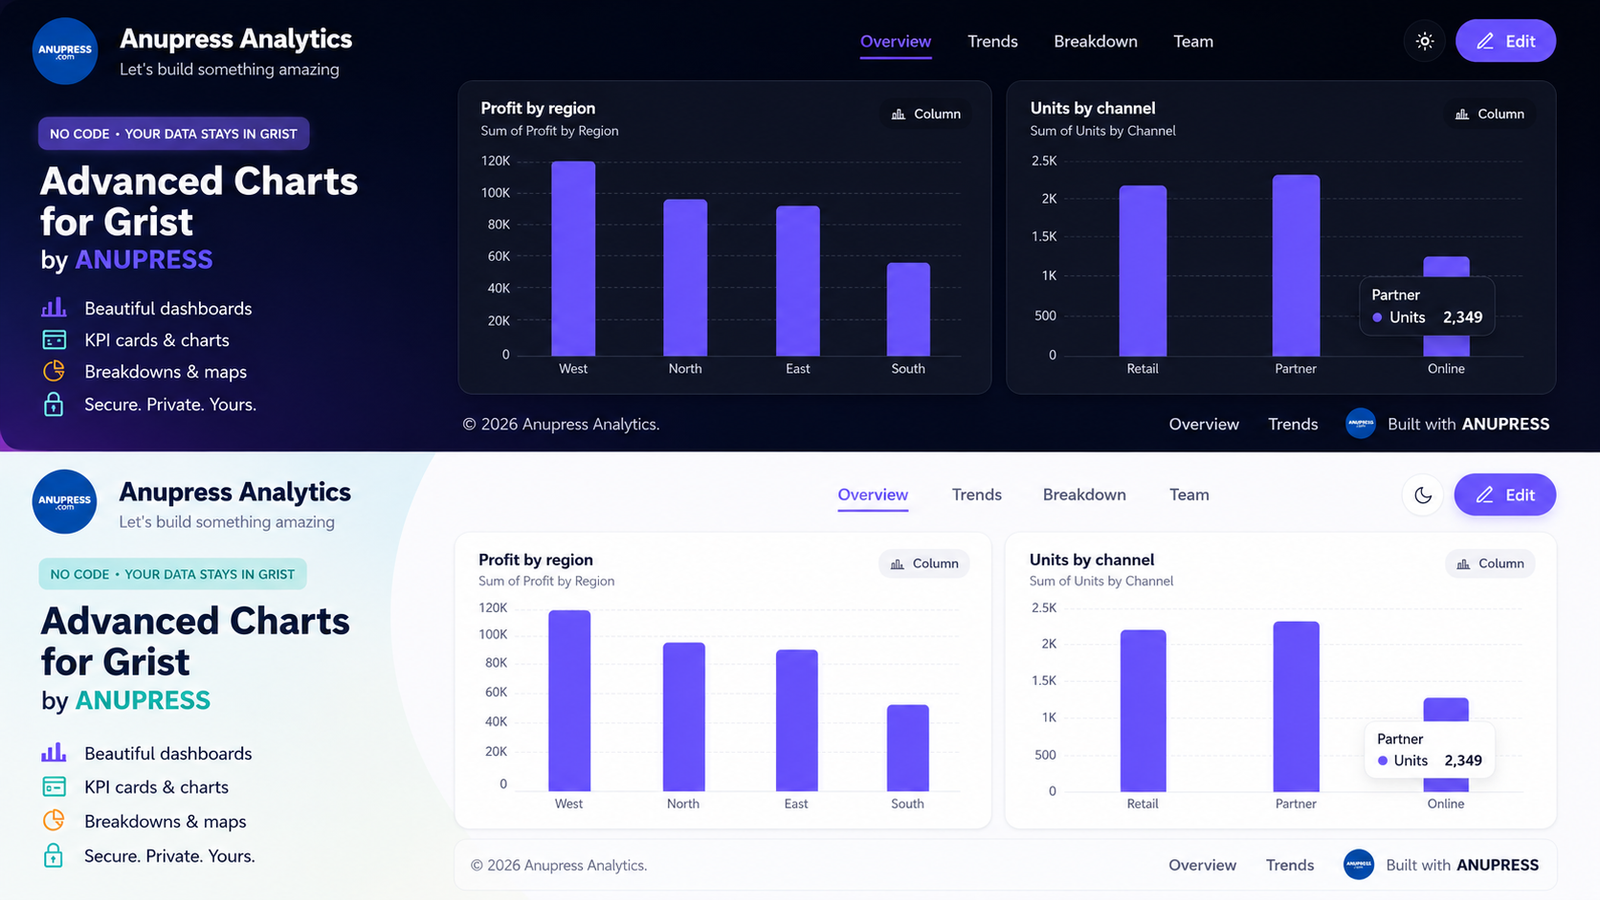1600x900 pixels.
Task: Click Retail bar in dark Units chart
Action: coord(1143,270)
